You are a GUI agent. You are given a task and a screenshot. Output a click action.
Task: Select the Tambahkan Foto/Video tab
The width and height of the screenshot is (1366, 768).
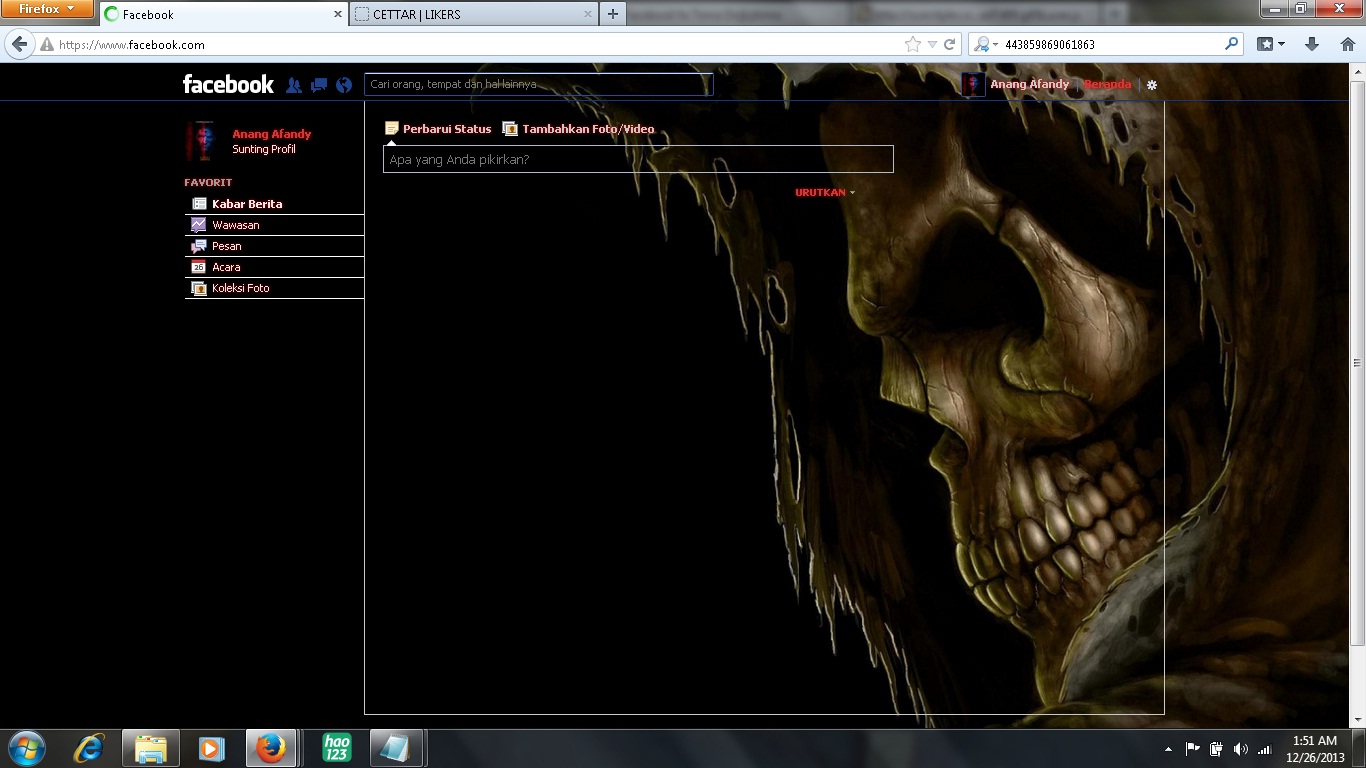[x=579, y=128]
